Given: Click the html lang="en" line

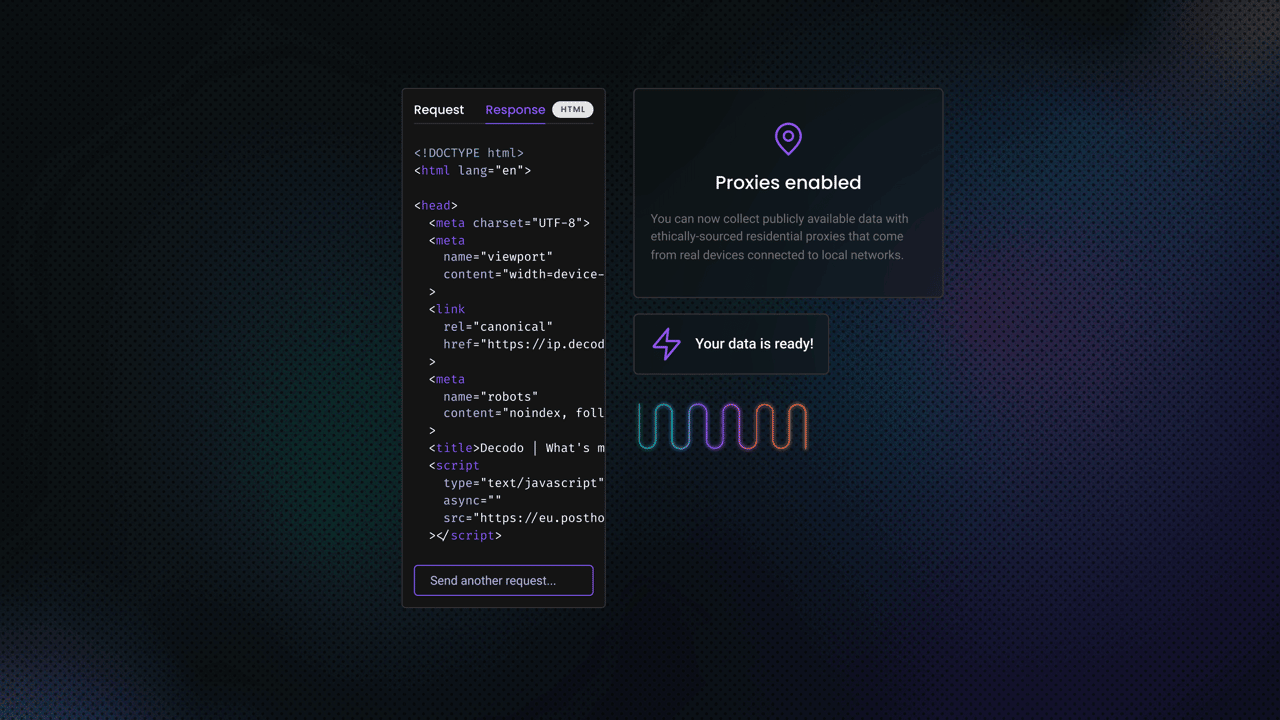Looking at the screenshot, I should coord(472,171).
